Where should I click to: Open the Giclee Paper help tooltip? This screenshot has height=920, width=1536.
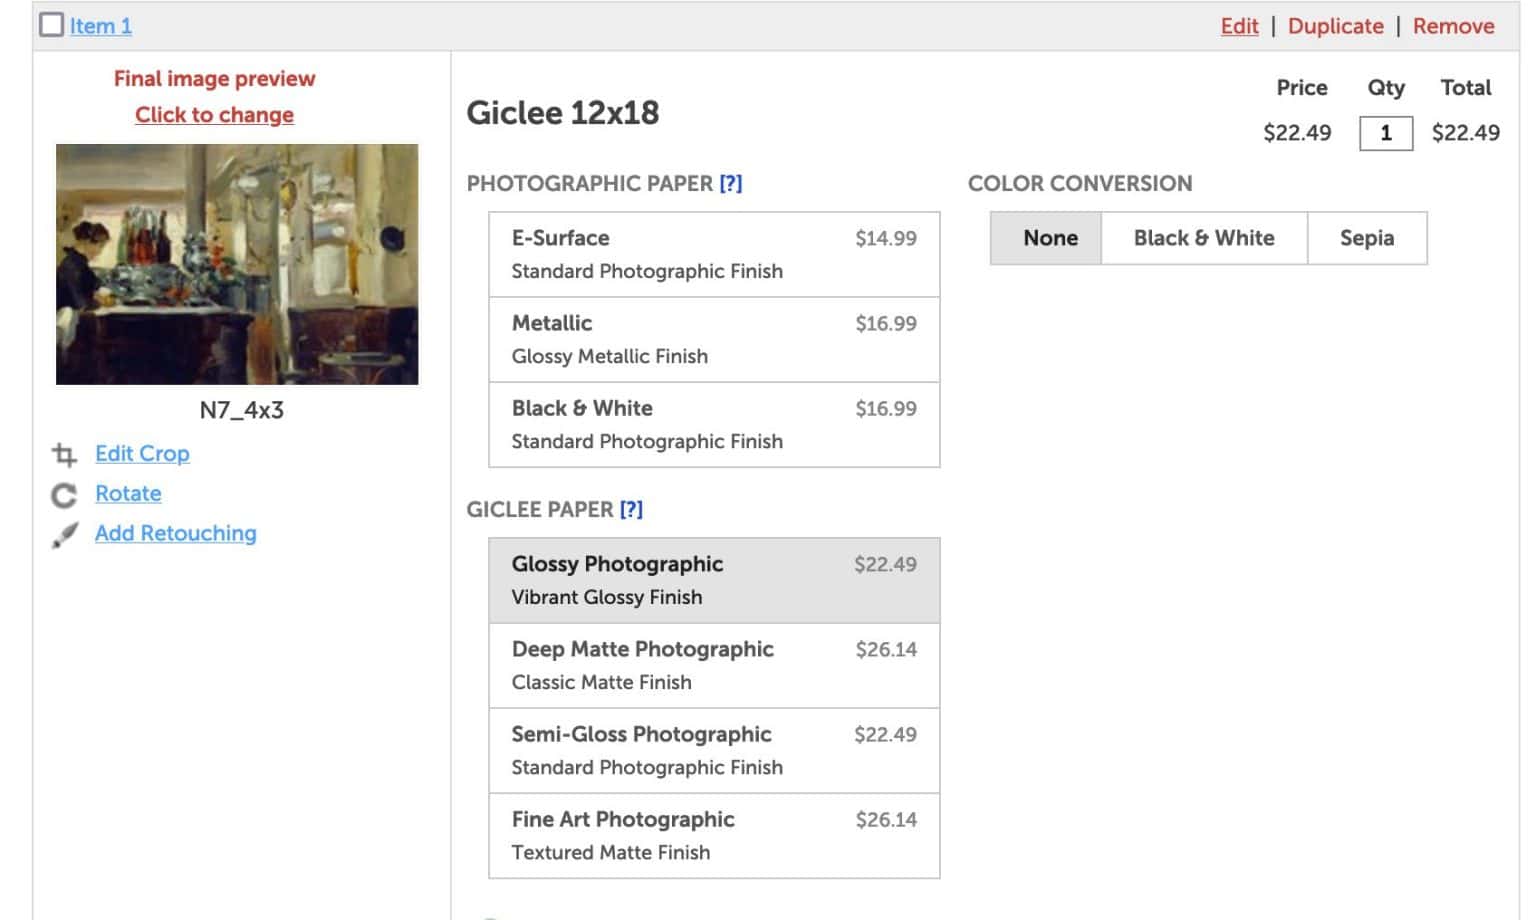632,510
